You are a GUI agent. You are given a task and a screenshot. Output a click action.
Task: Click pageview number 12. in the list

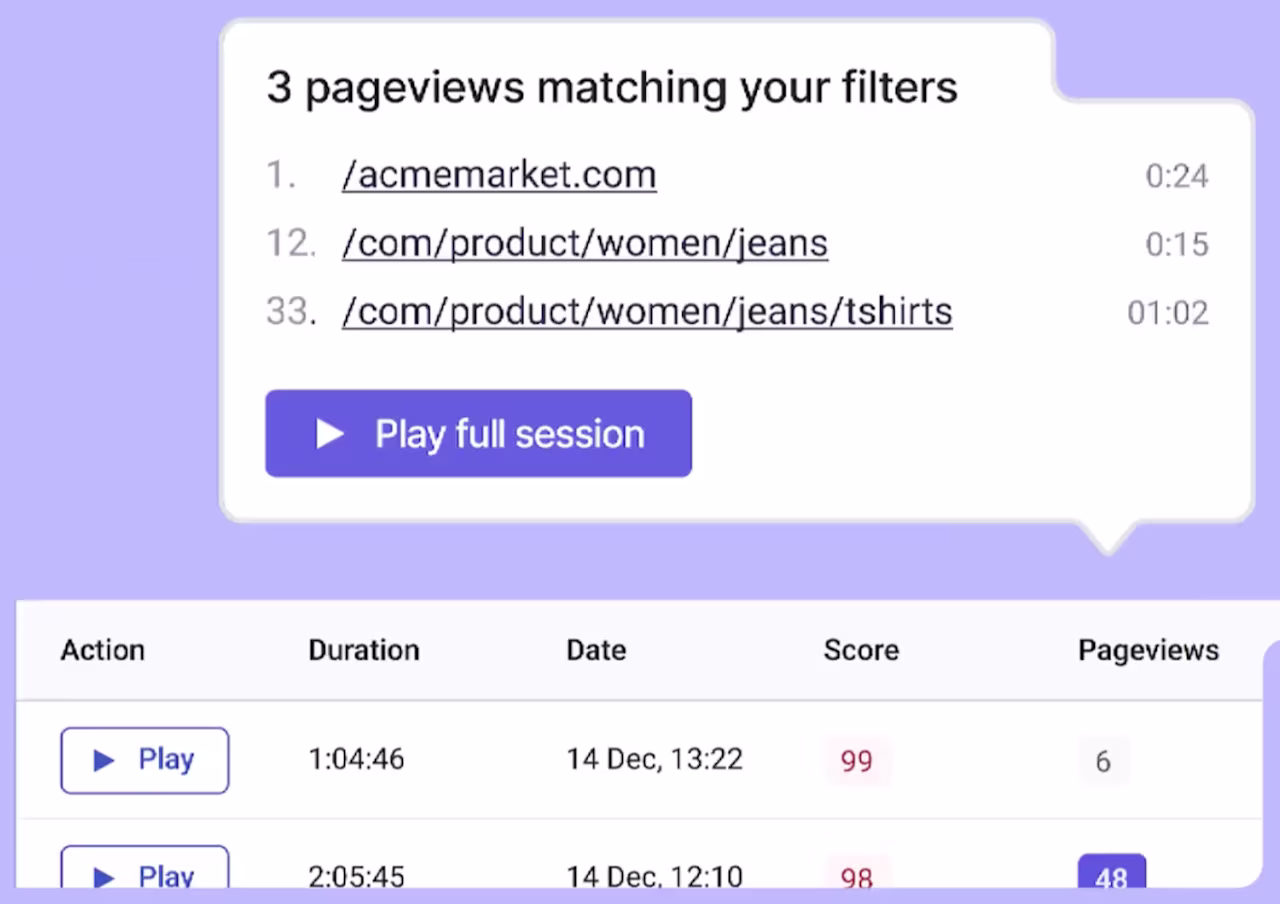[x=291, y=243]
